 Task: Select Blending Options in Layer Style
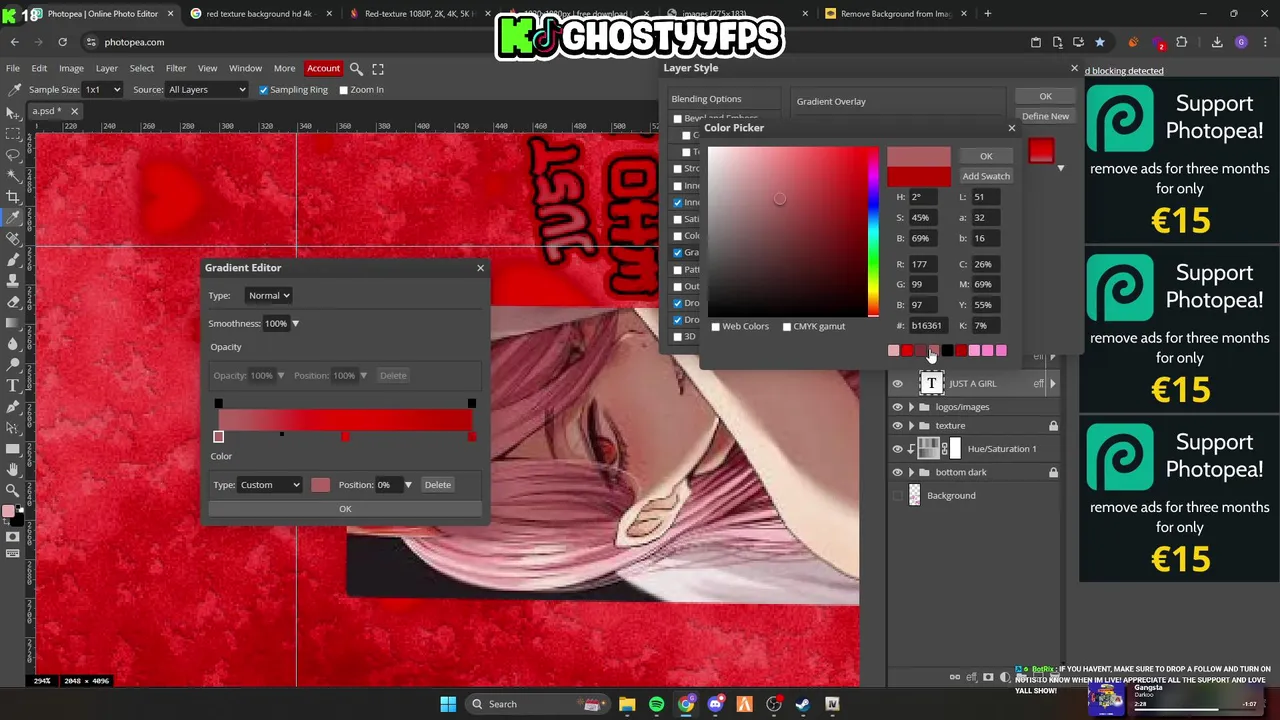tap(725, 99)
